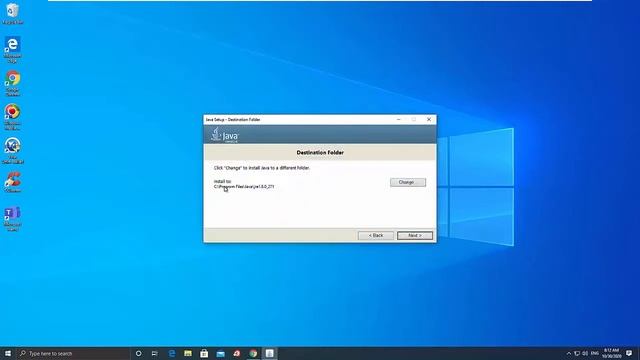Open the network status tray icon
This screenshot has width=640, height=360.
click(577, 353)
